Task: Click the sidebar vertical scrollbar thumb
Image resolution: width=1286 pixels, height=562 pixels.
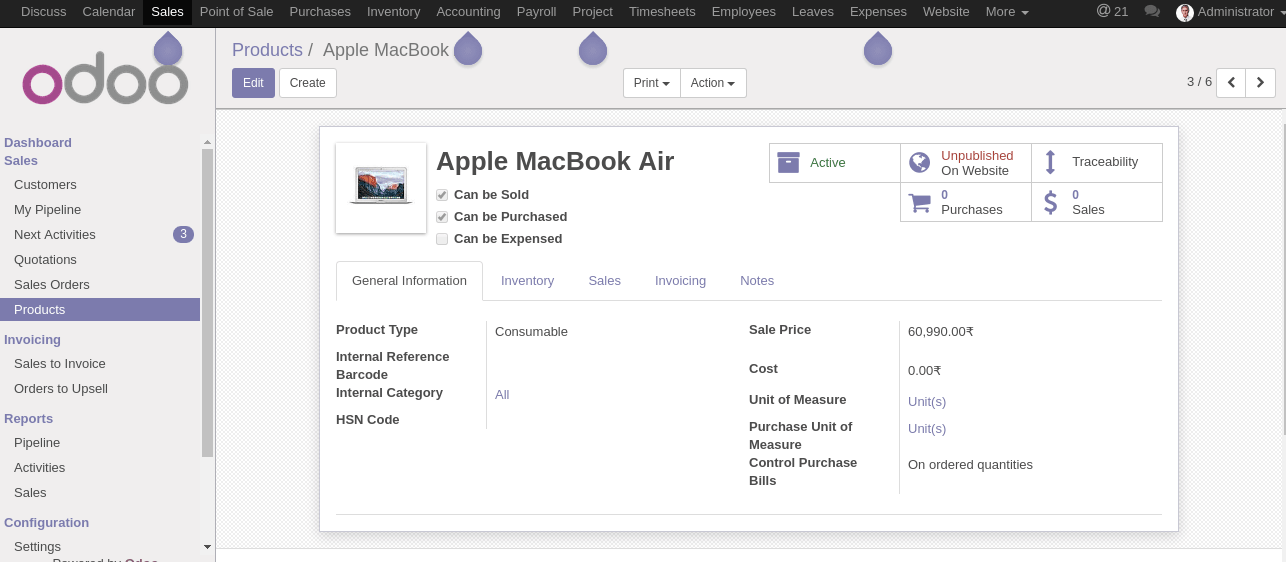Action: 208,303
